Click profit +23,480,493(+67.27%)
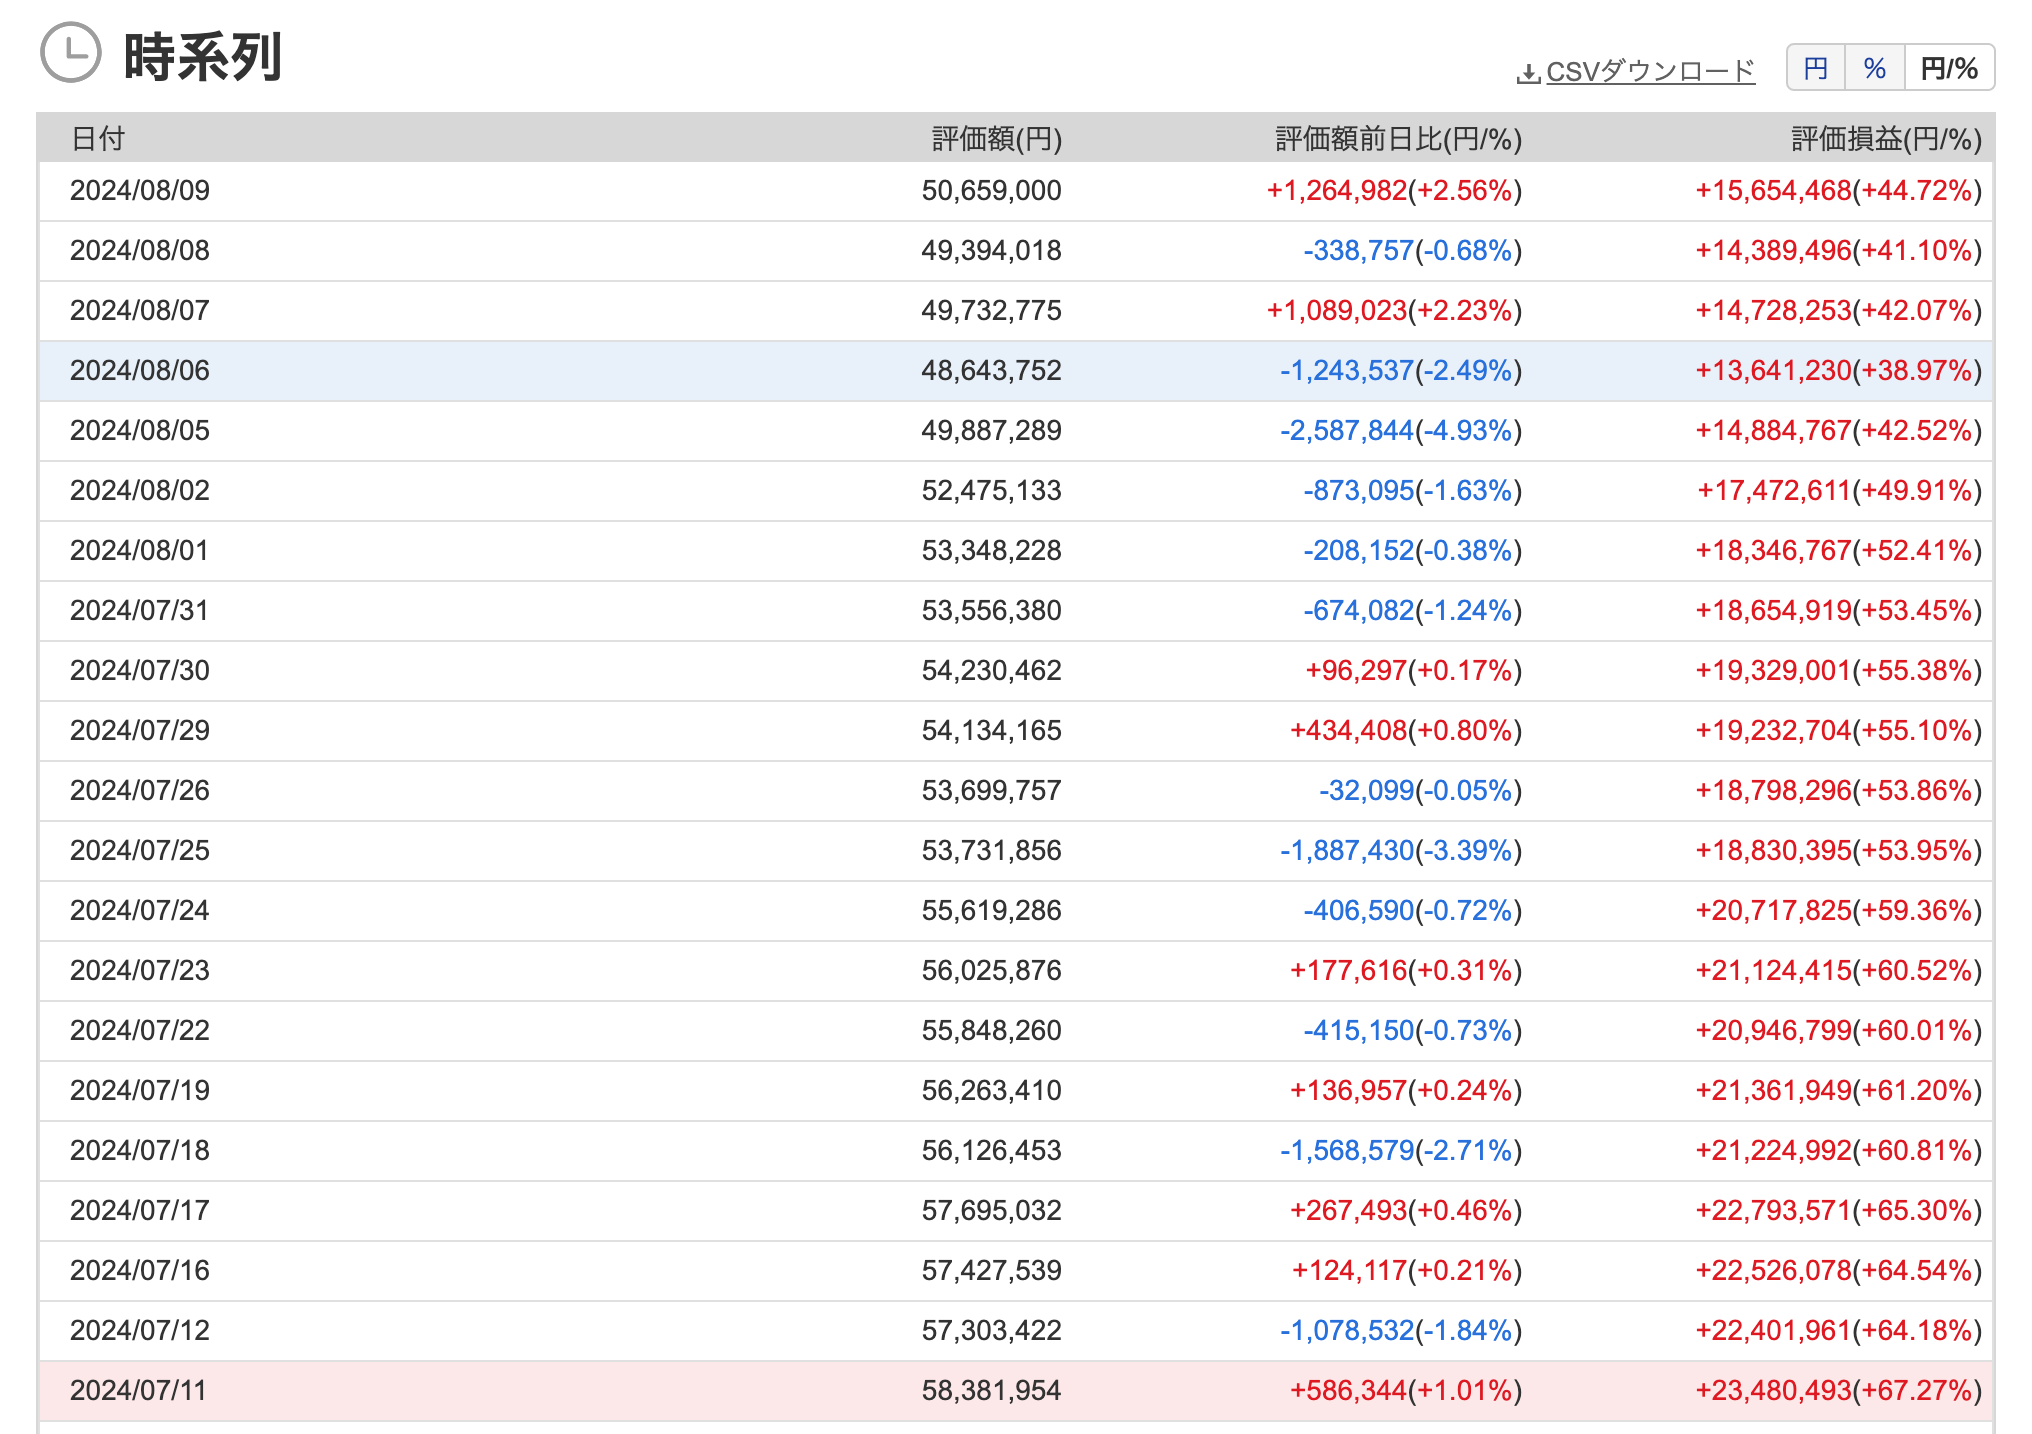 (x=1839, y=1390)
